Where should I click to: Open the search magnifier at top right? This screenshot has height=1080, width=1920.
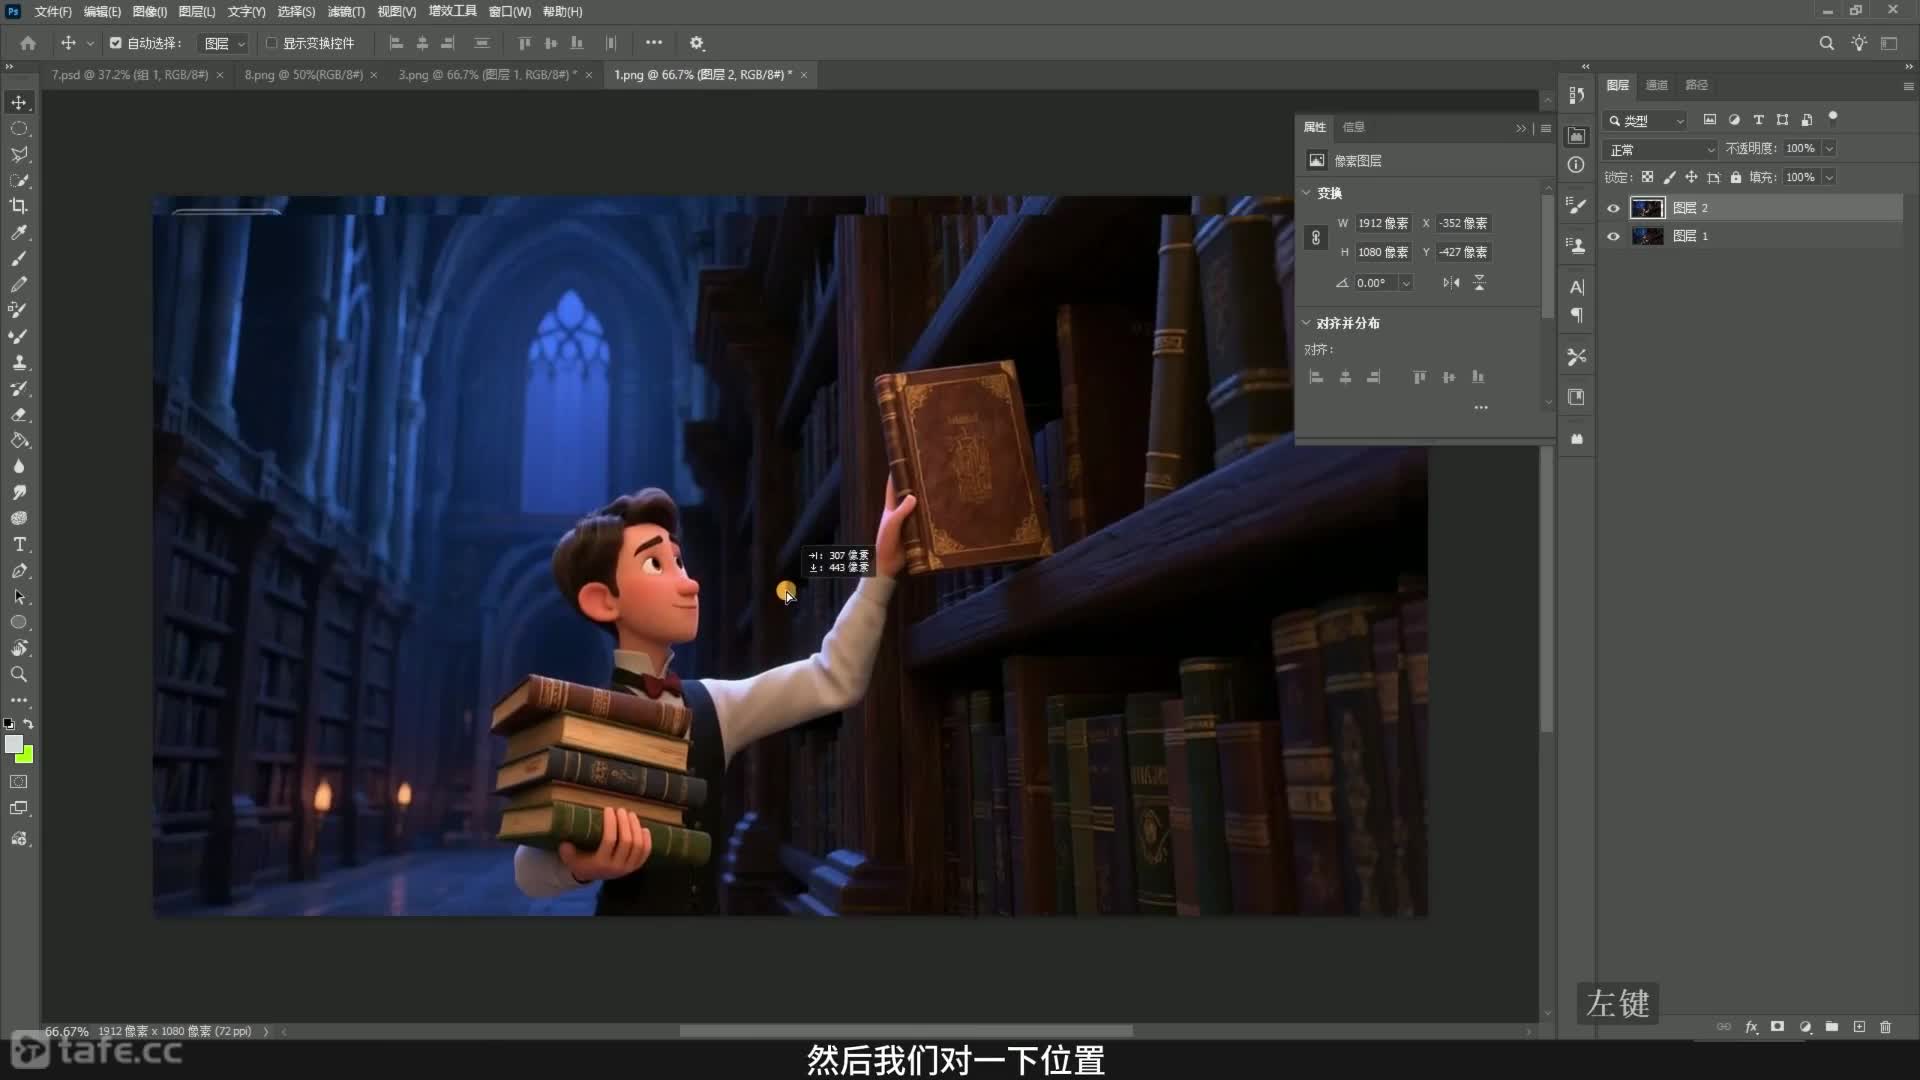1826,43
